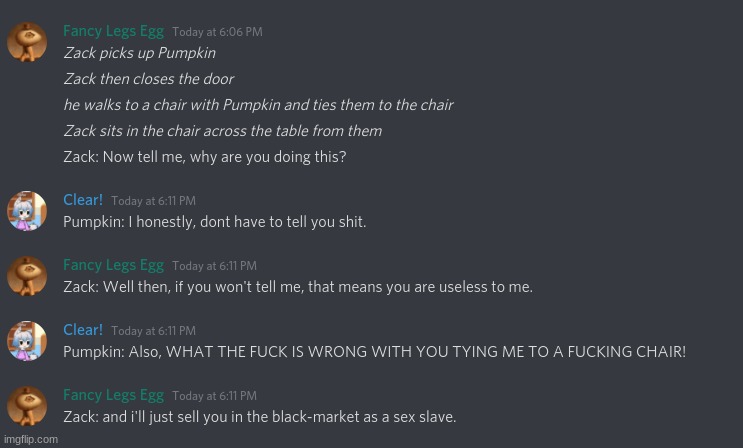Select Pumpkin's 'I honestly, dont have to' message
Image resolution: width=743 pixels, height=448 pixels.
pos(215,222)
